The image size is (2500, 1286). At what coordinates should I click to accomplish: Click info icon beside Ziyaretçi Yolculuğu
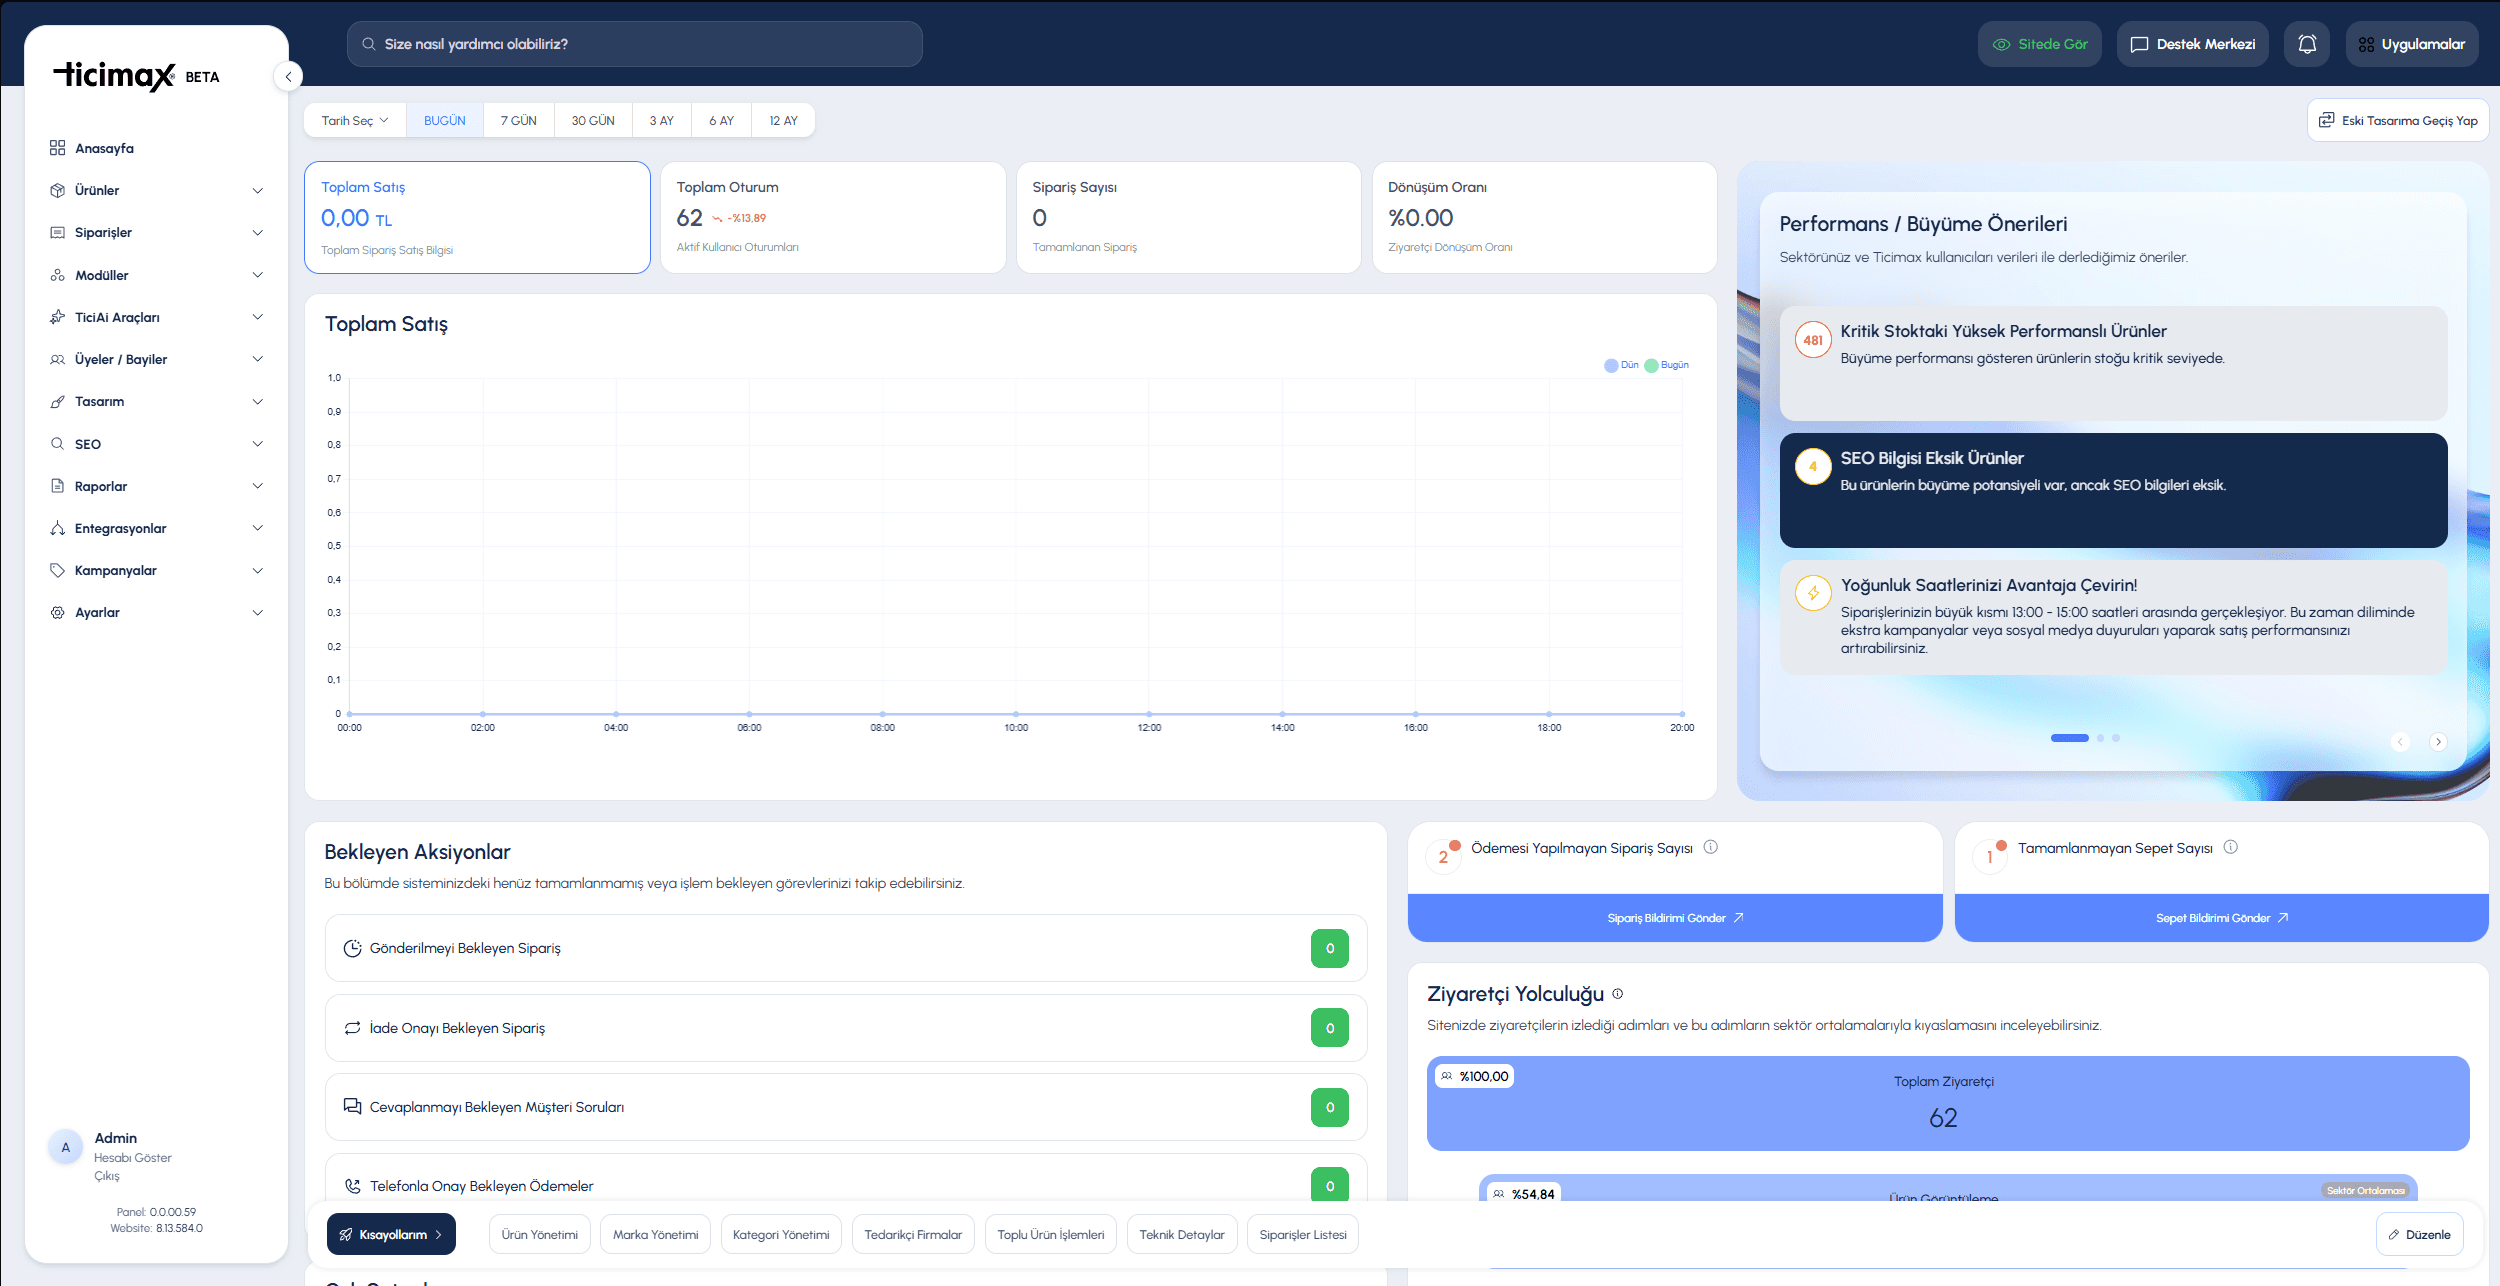pos(1617,993)
